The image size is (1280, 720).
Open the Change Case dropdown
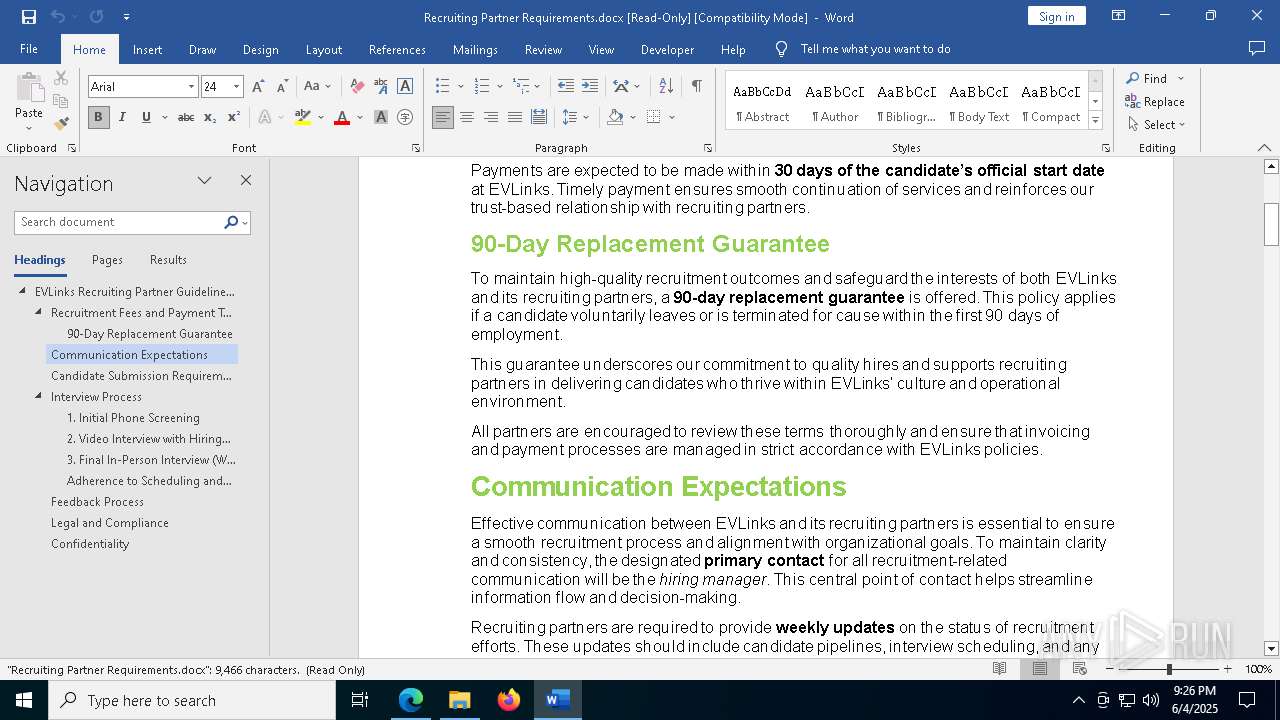pos(316,87)
